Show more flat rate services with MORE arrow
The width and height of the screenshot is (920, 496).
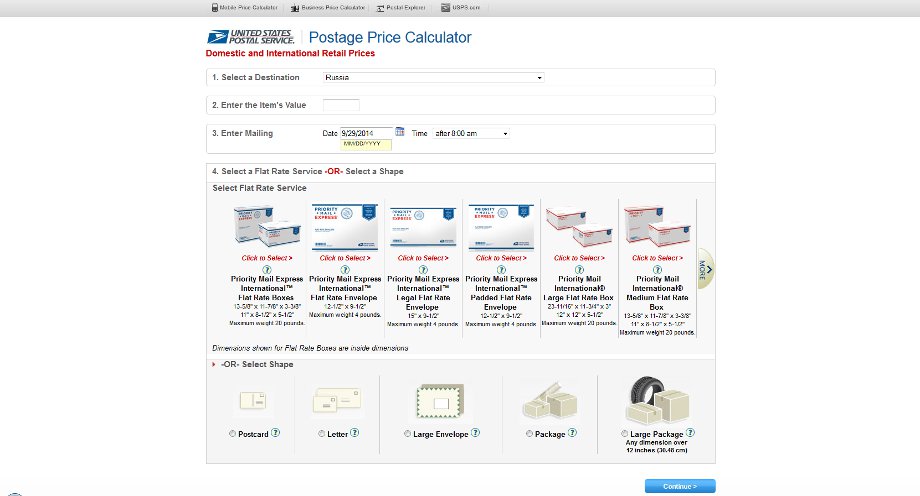705,269
